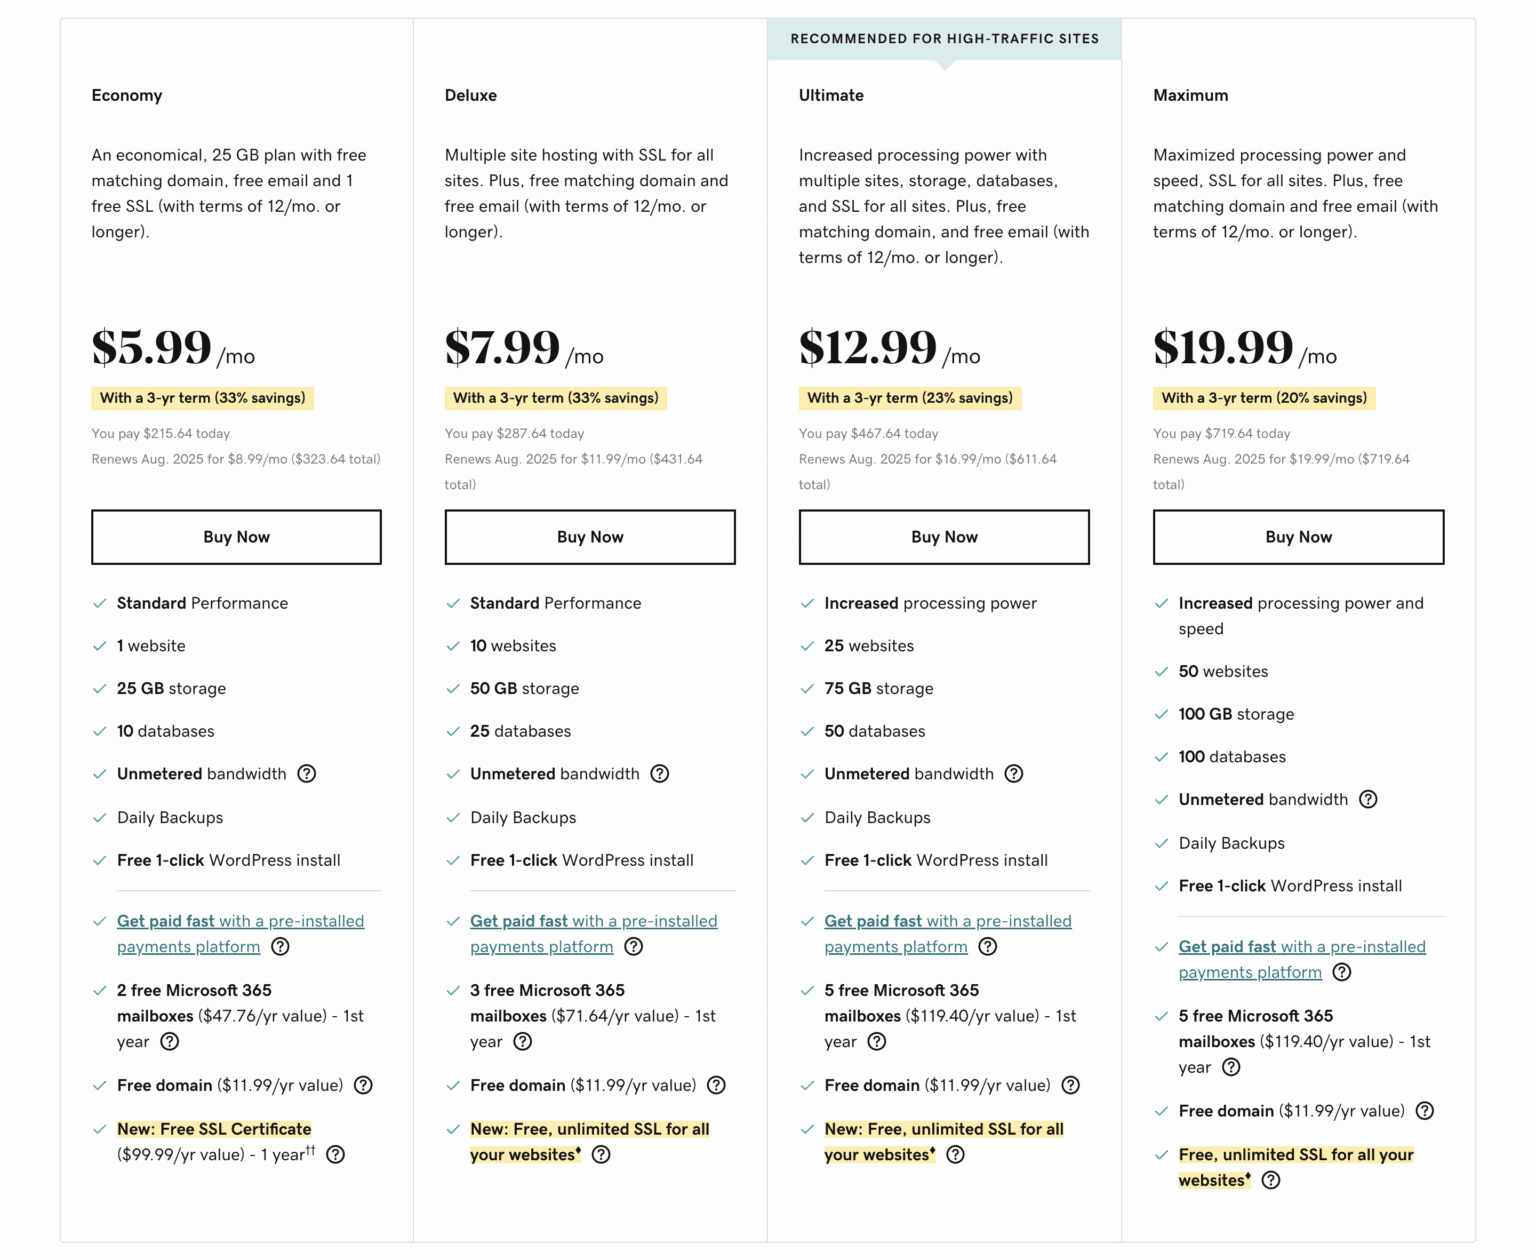The width and height of the screenshot is (1536, 1260).
Task: Click help icon for Maximum Microsoft 365 mailboxes
Action: coord(1232,1068)
